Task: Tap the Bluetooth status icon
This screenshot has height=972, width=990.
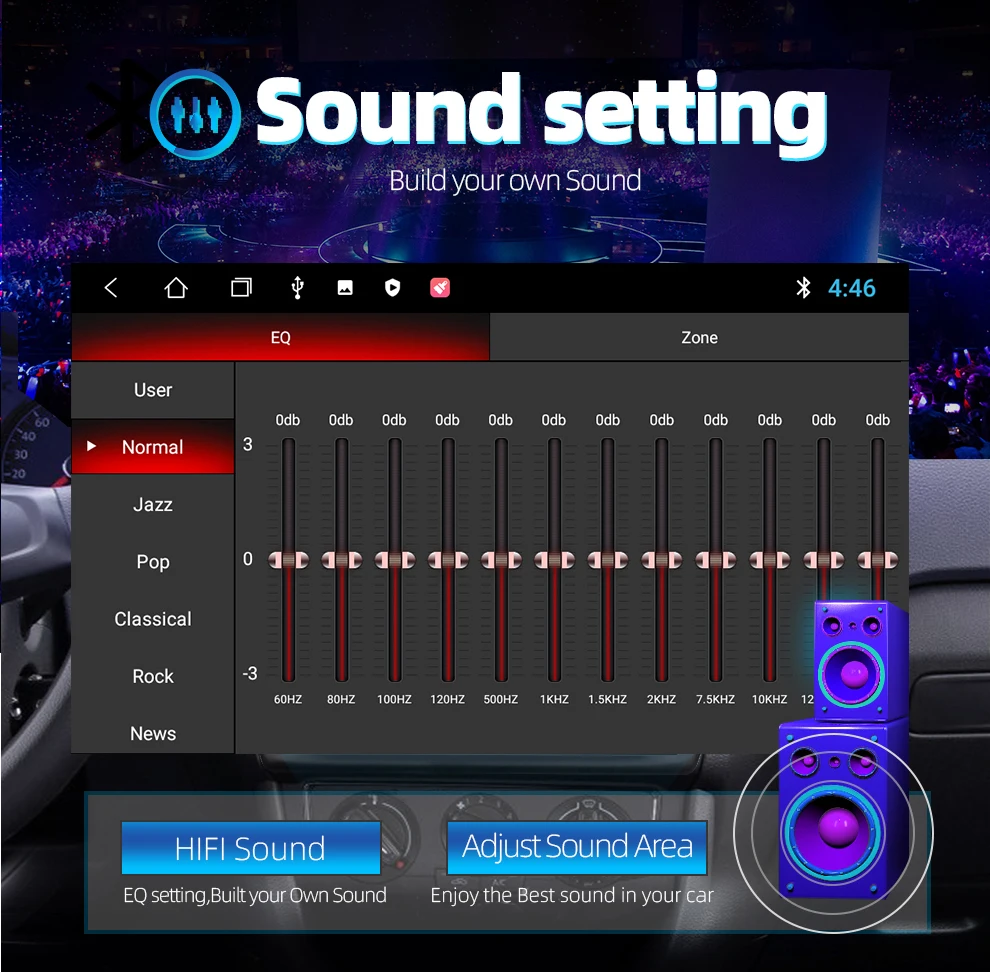Action: [x=803, y=288]
